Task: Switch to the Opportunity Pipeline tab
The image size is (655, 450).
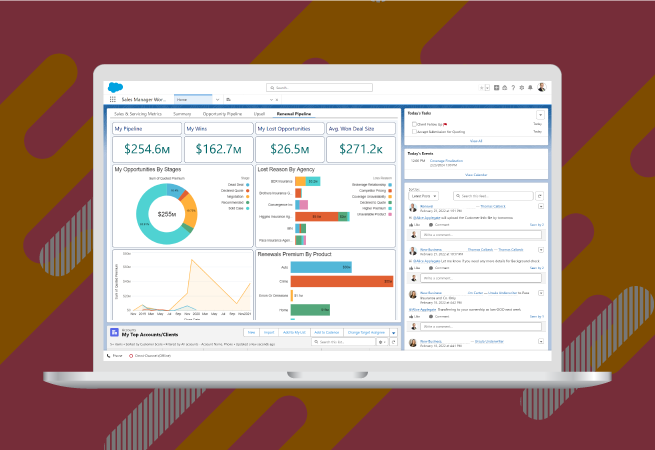Action: tap(221, 114)
